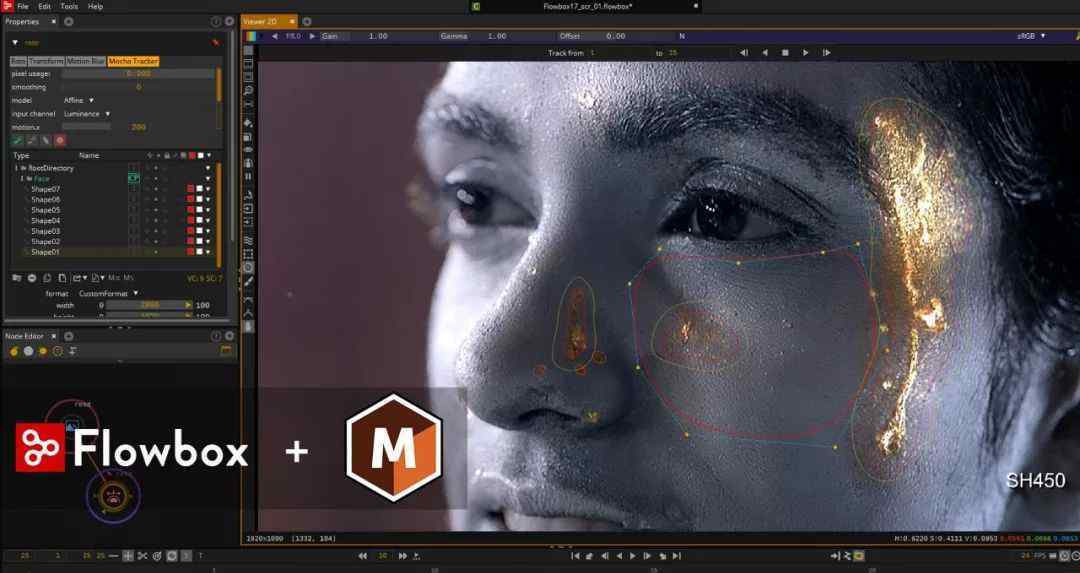This screenshot has width=1080, height=573.
Task: Toggle the checkbox for Shape07
Action: point(133,189)
